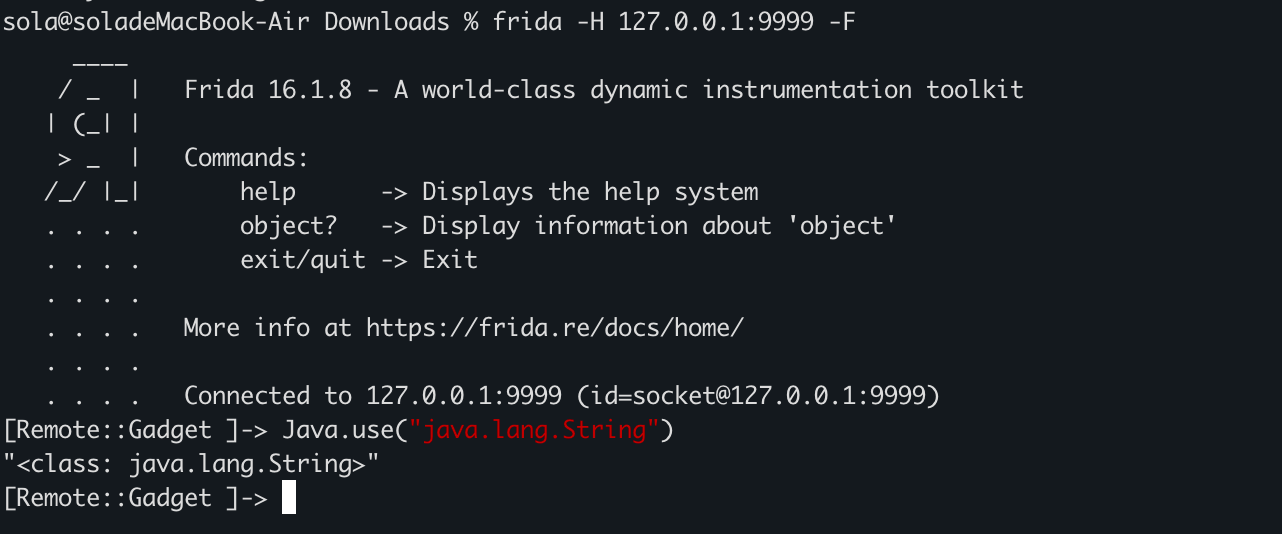
Task: Click the "help" command entry
Action: (x=268, y=192)
